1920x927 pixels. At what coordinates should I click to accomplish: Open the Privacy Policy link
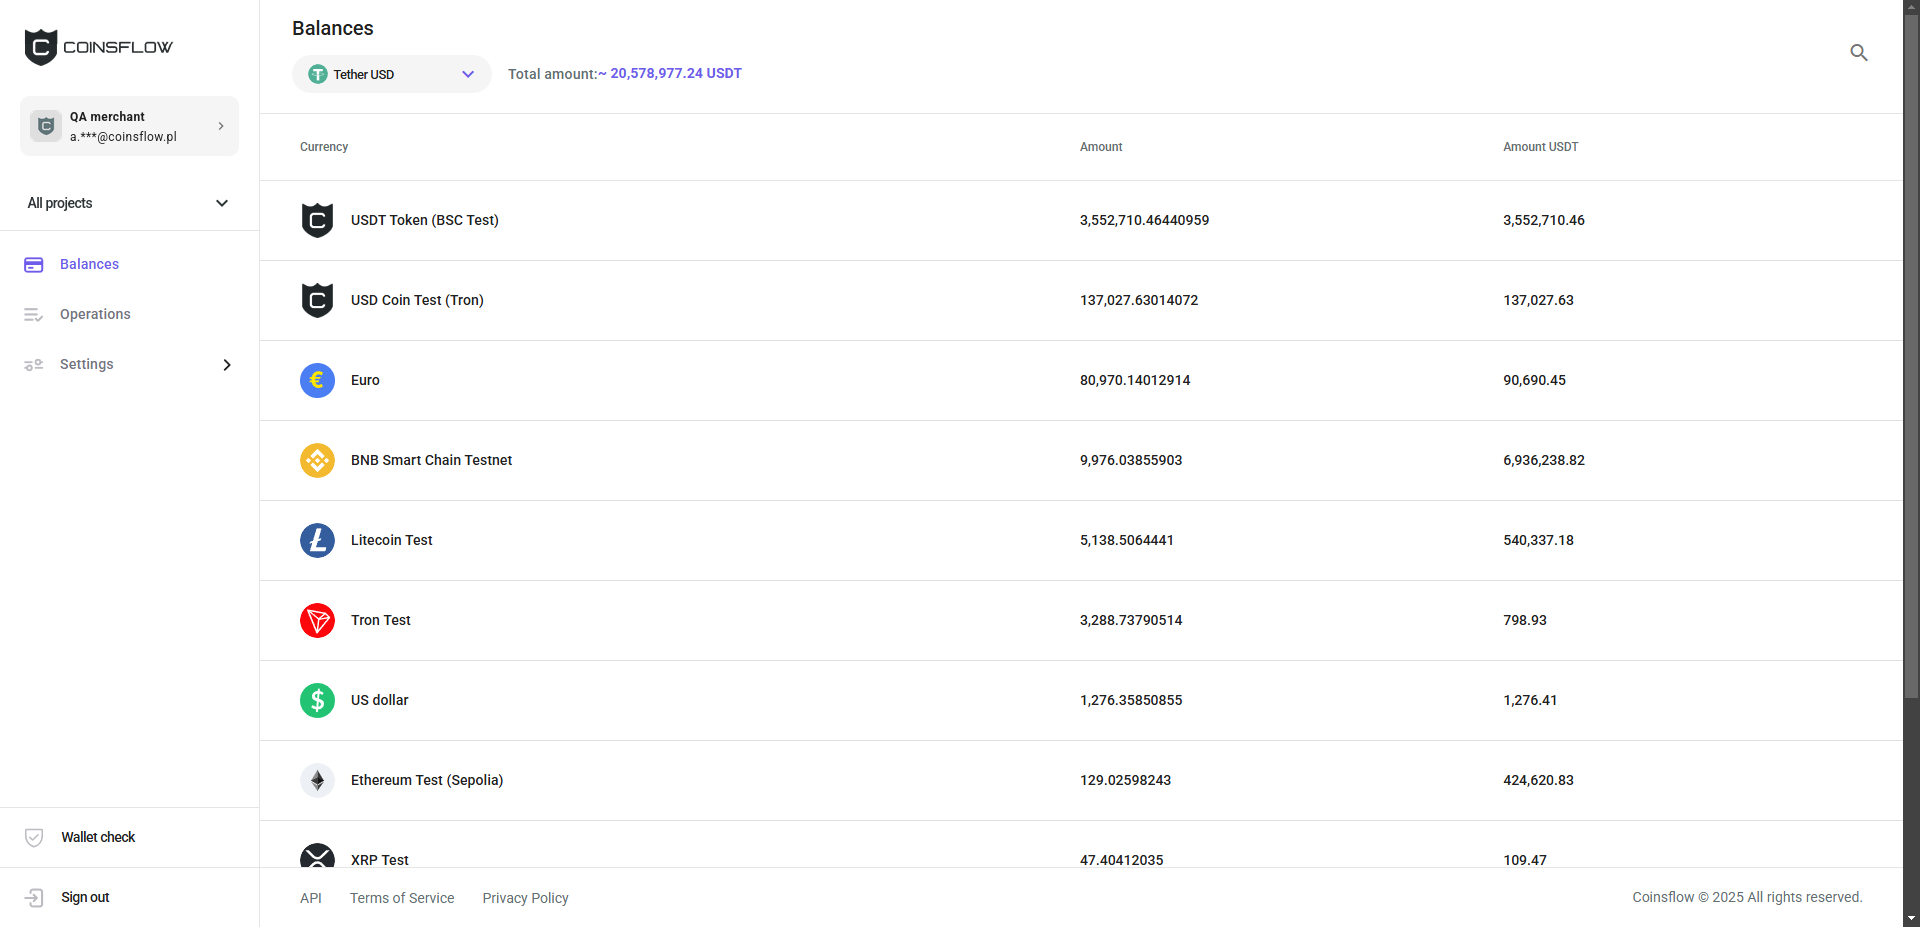[525, 898]
